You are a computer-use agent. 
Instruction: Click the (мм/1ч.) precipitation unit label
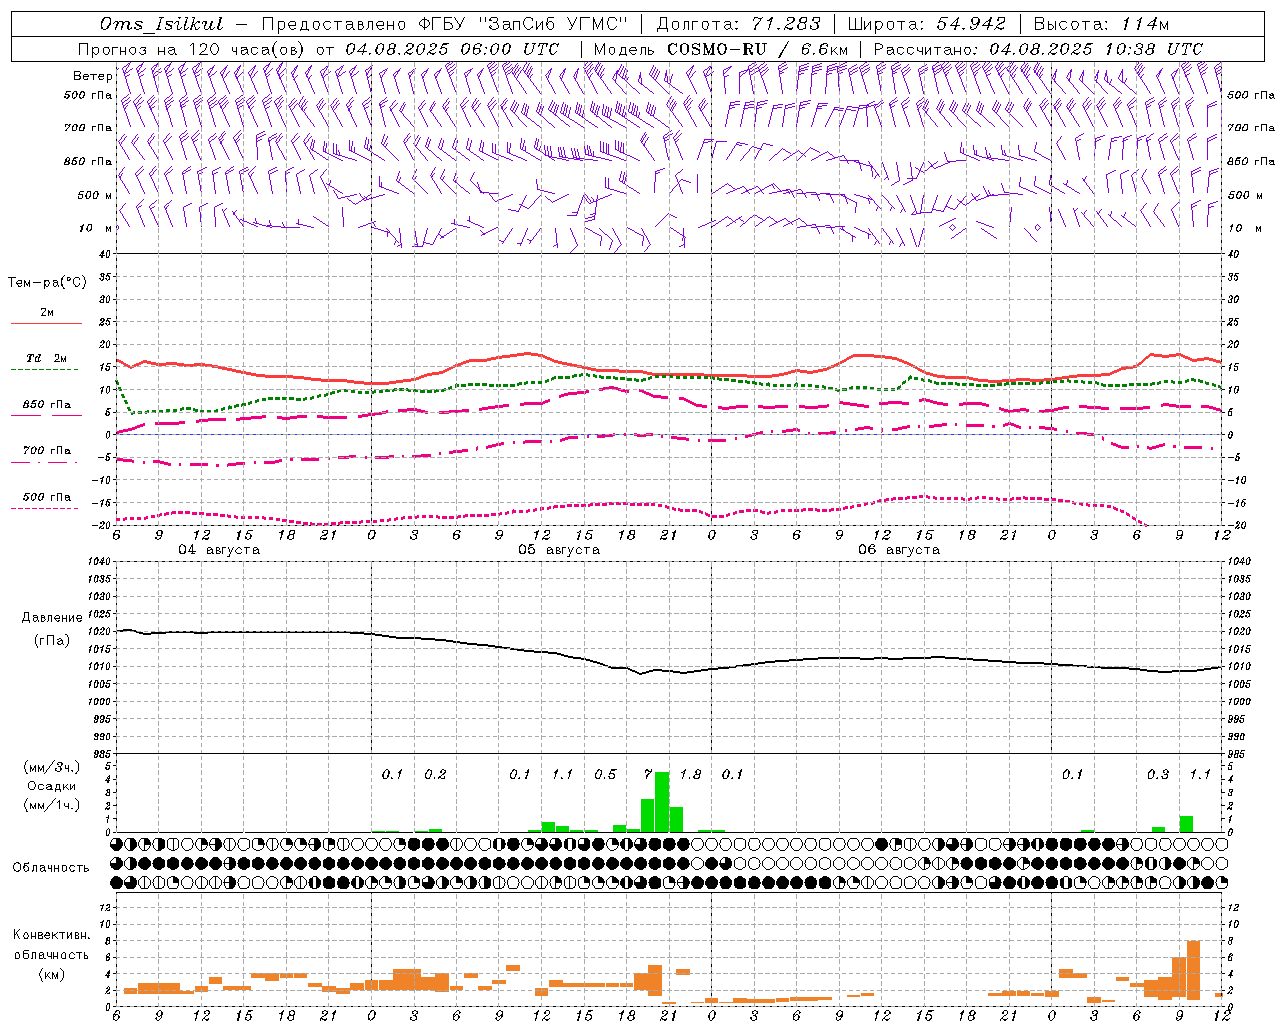pyautogui.click(x=52, y=805)
